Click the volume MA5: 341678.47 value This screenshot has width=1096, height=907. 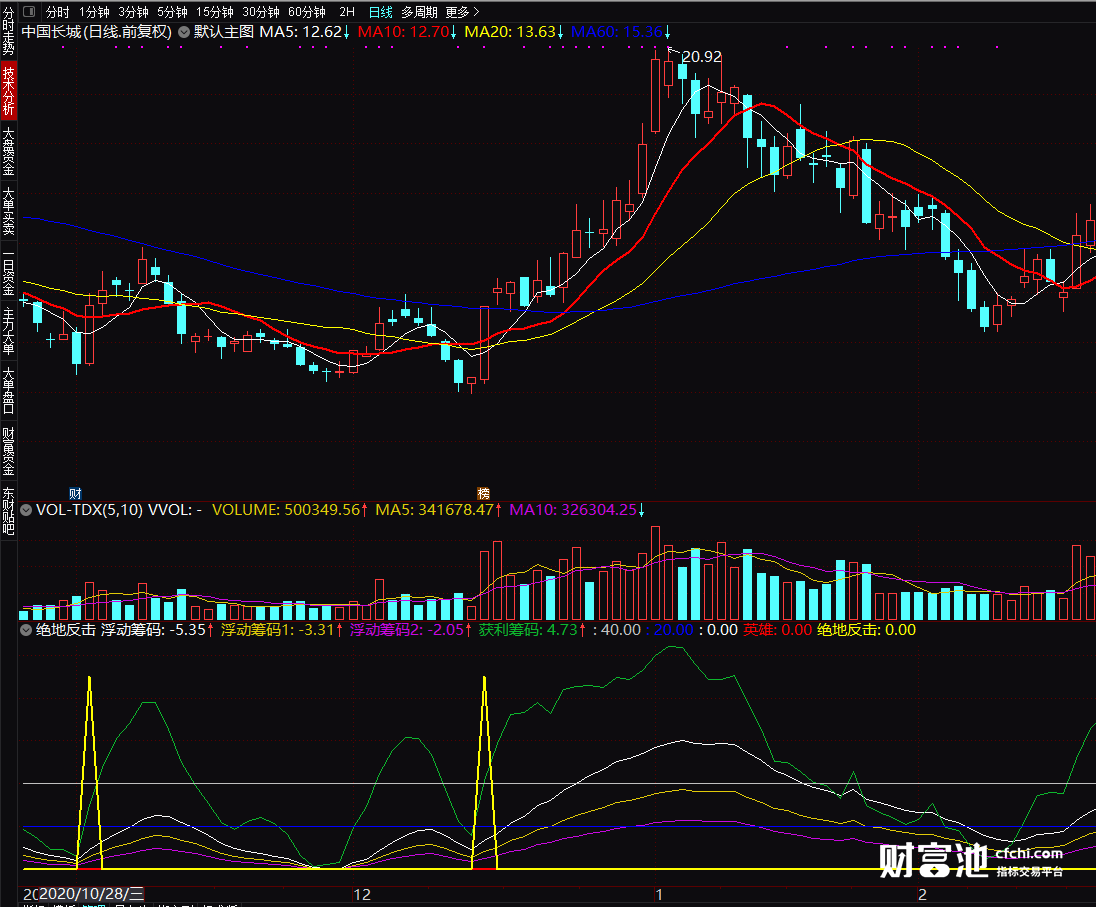coord(438,510)
